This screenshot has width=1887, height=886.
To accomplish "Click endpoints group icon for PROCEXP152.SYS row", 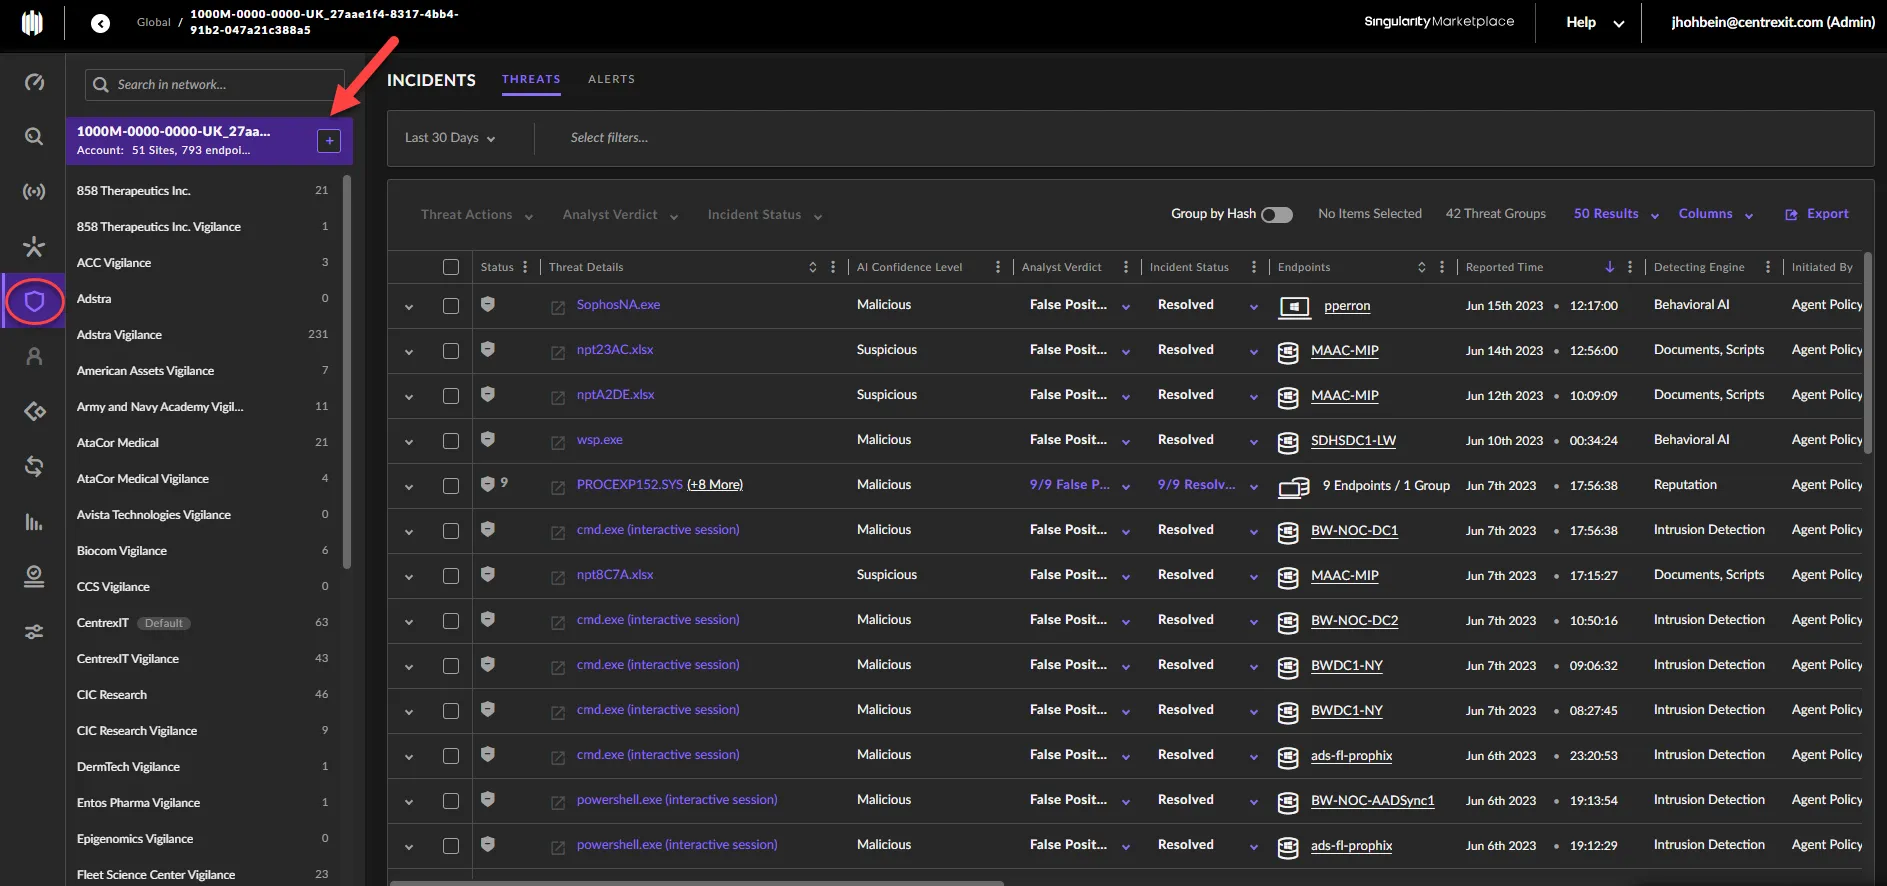I will pyautogui.click(x=1294, y=487).
